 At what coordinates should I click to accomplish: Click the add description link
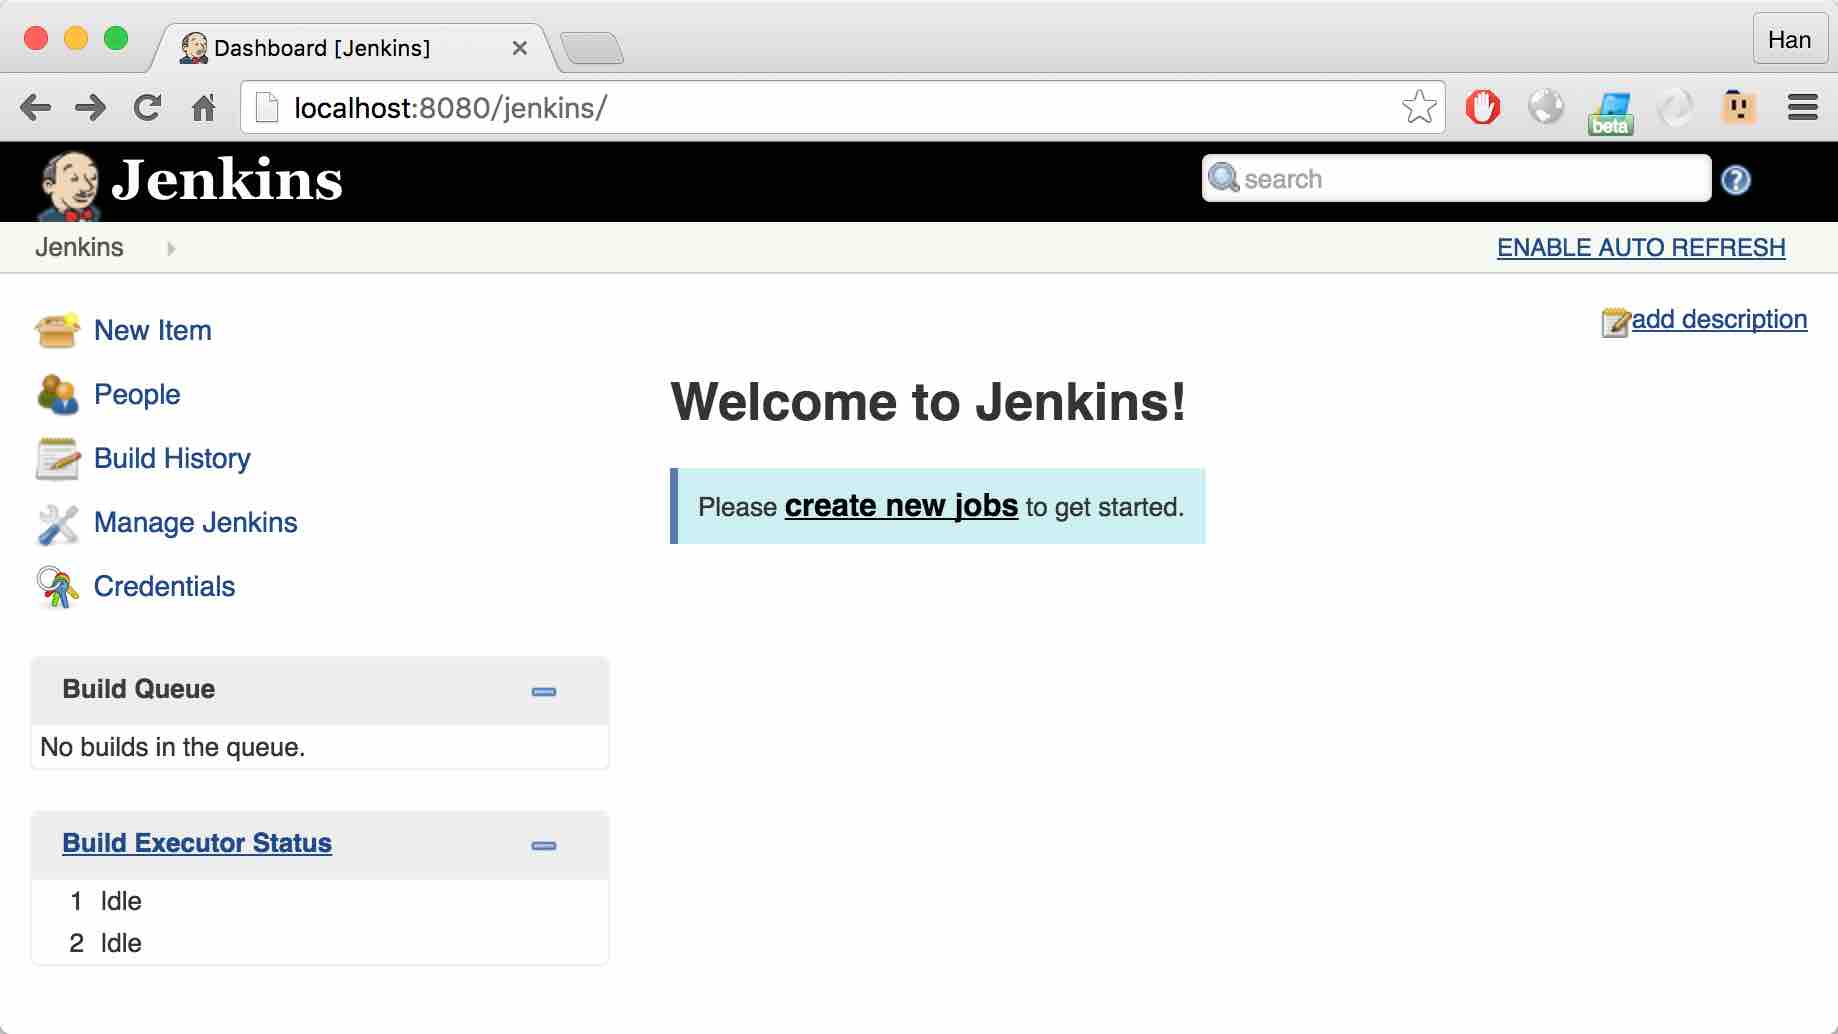[1718, 319]
